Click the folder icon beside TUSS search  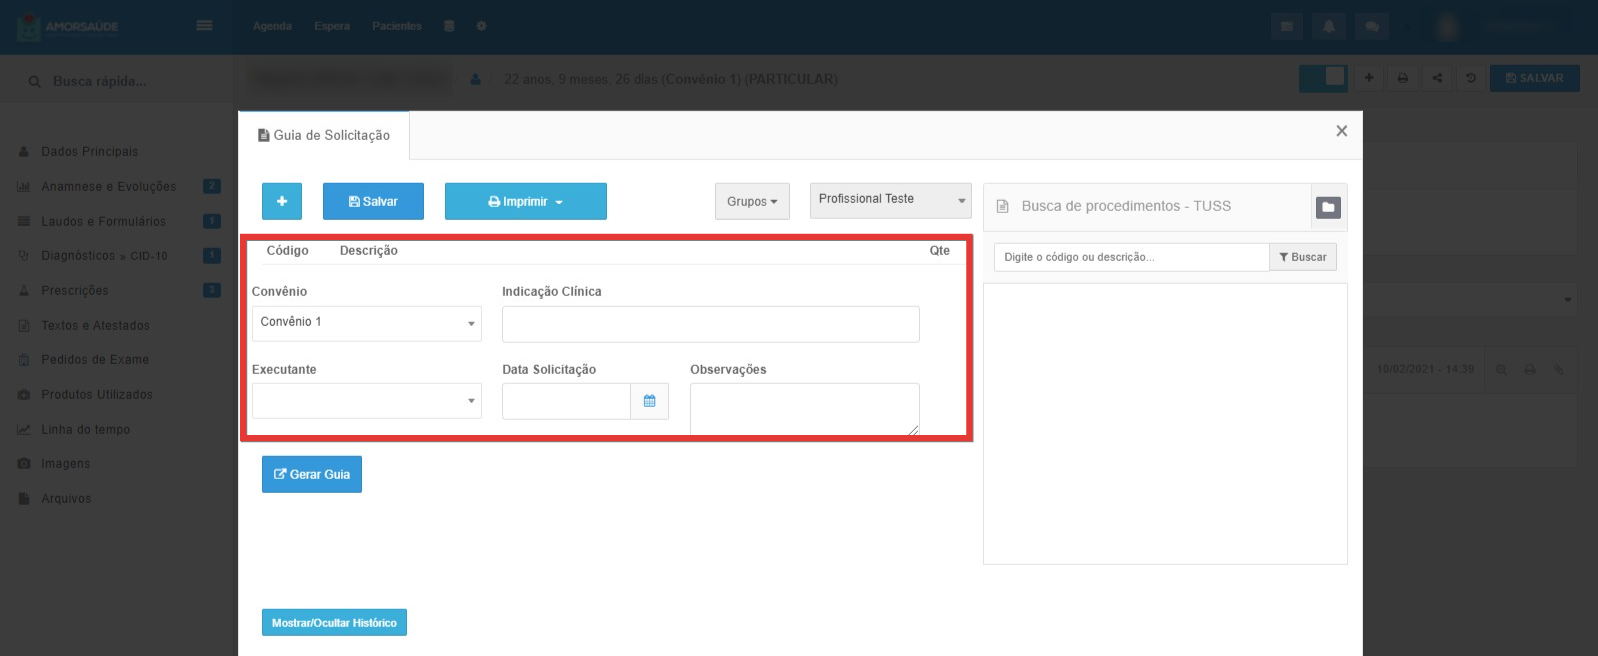click(x=1328, y=207)
